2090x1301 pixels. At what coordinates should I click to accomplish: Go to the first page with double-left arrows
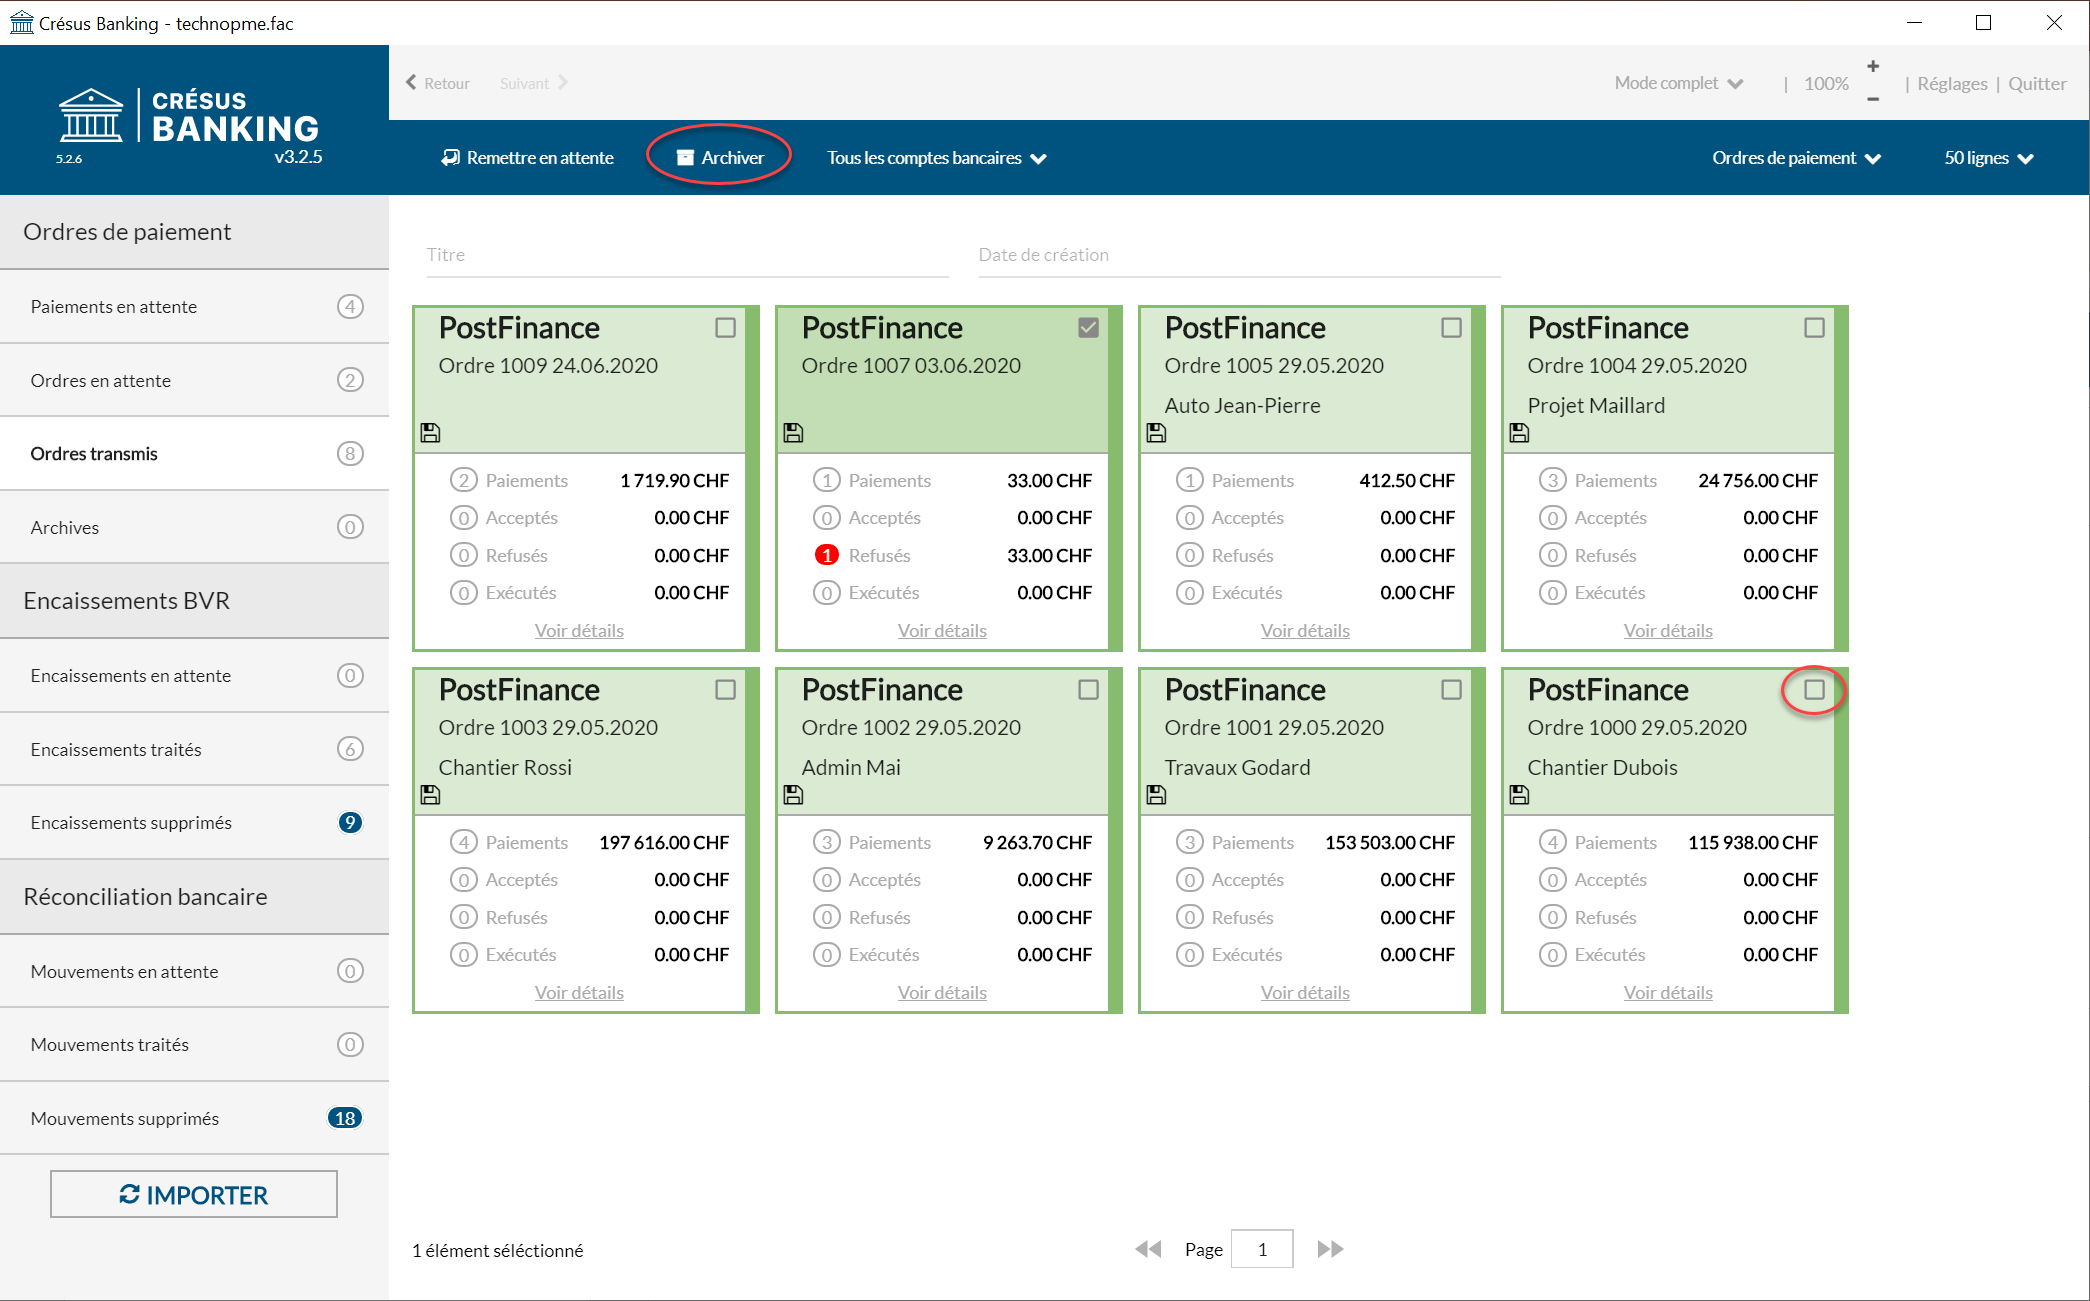tap(1148, 1249)
